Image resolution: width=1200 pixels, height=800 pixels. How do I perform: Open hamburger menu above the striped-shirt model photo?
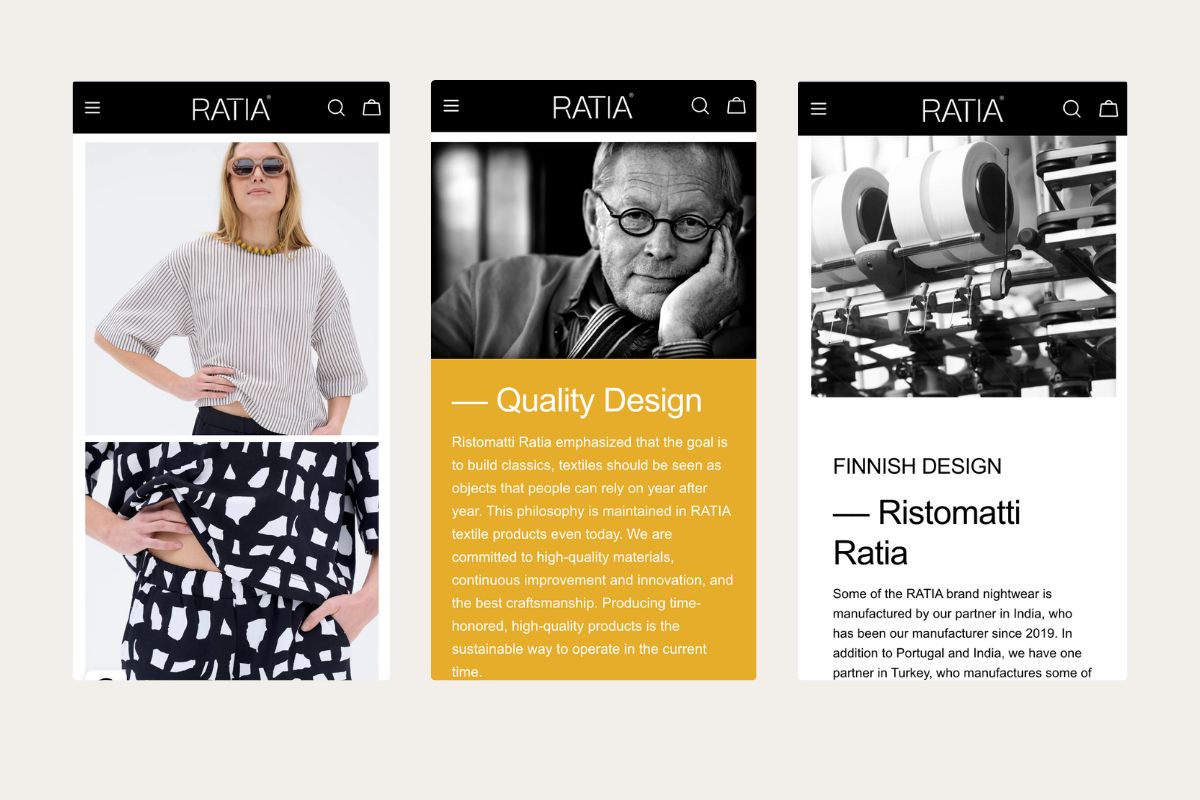point(93,108)
